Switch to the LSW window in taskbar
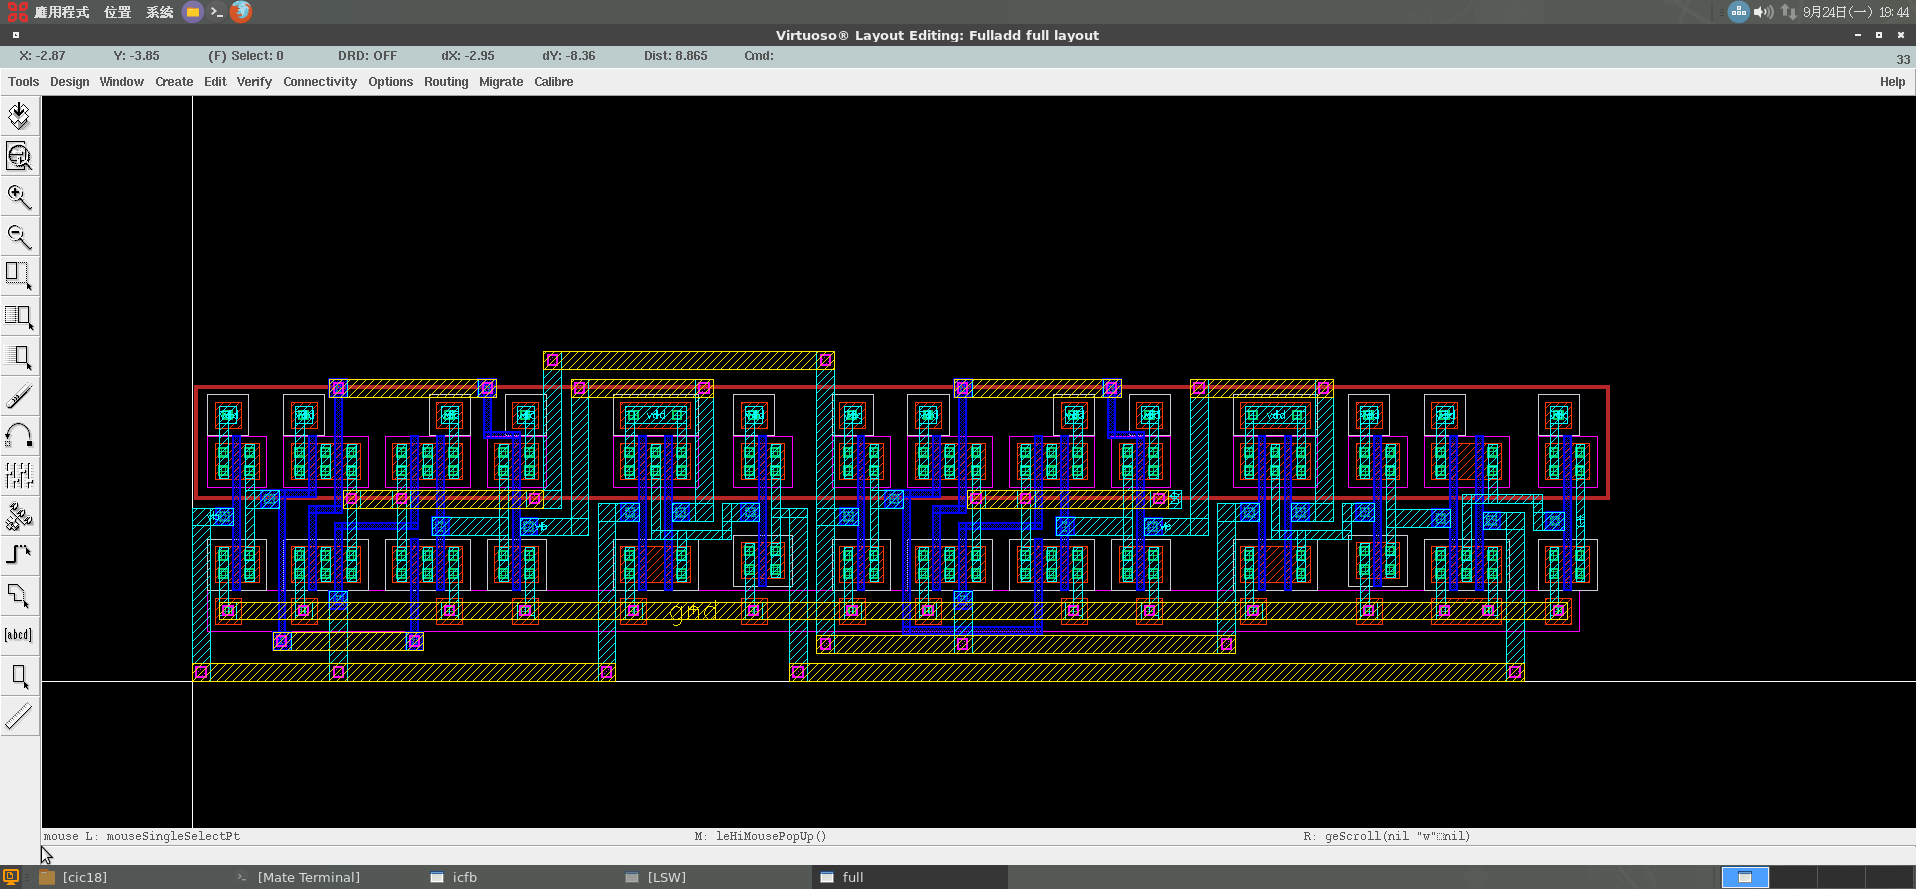Screen dimensions: 1916x889 click(666, 877)
